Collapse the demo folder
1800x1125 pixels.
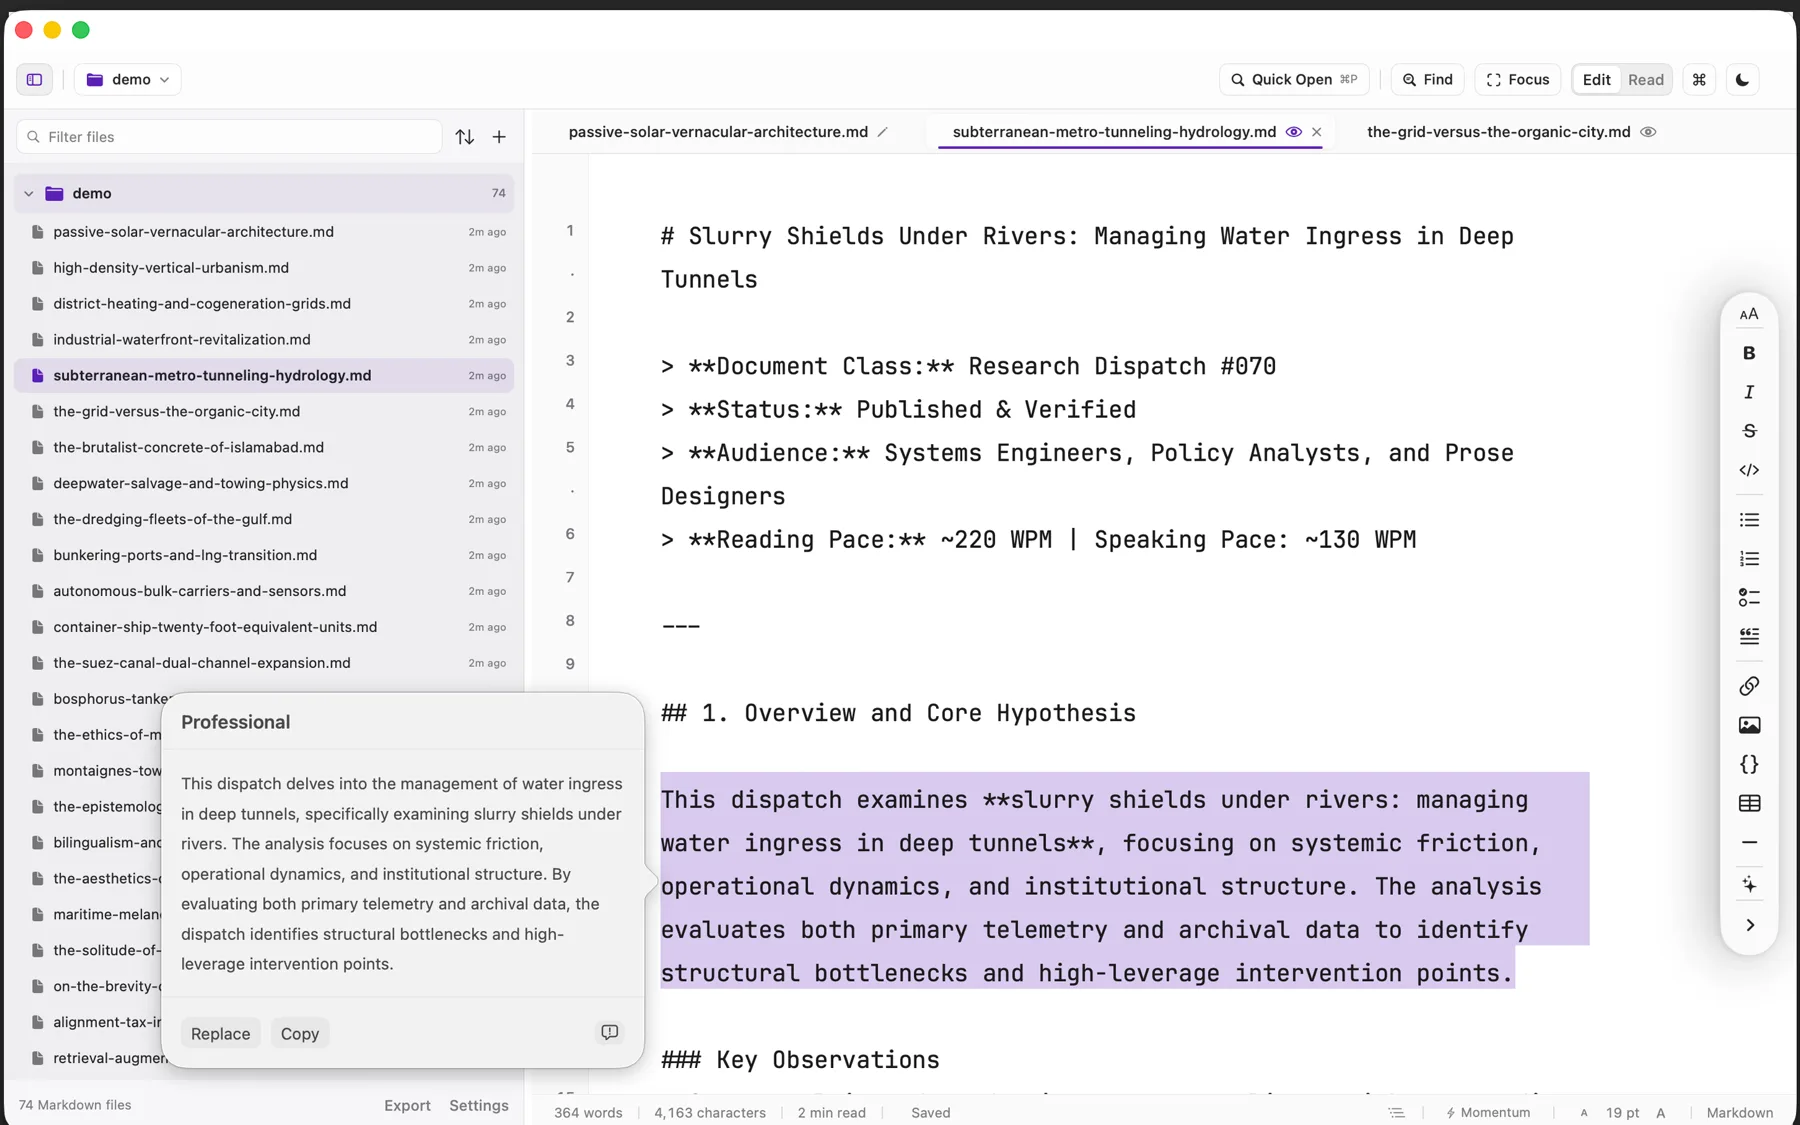pos(29,193)
